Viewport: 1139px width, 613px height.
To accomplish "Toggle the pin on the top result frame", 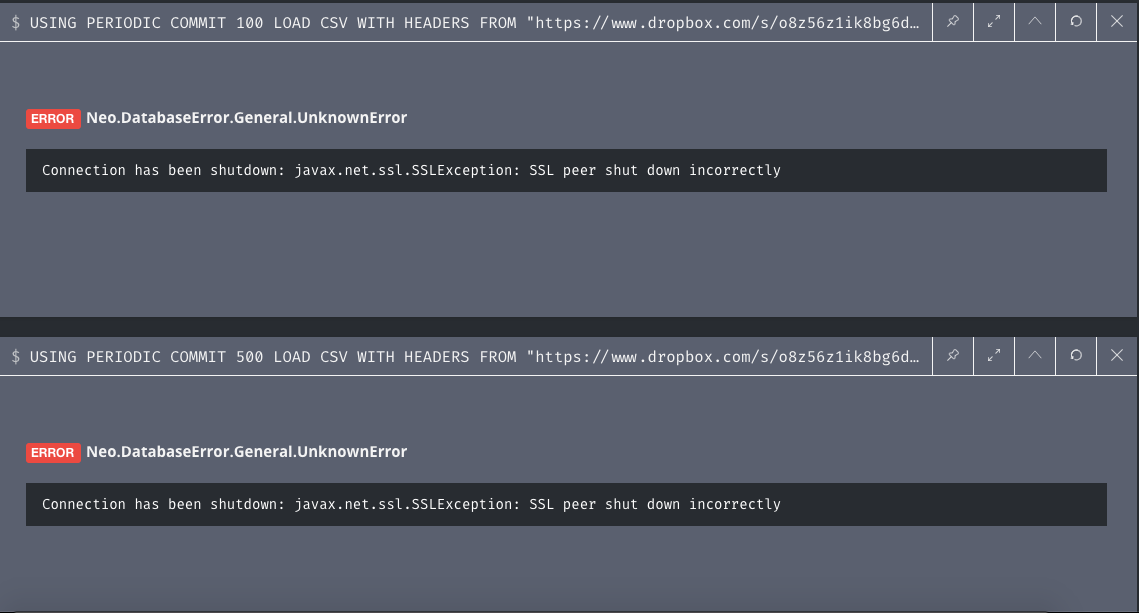I will (x=953, y=22).
